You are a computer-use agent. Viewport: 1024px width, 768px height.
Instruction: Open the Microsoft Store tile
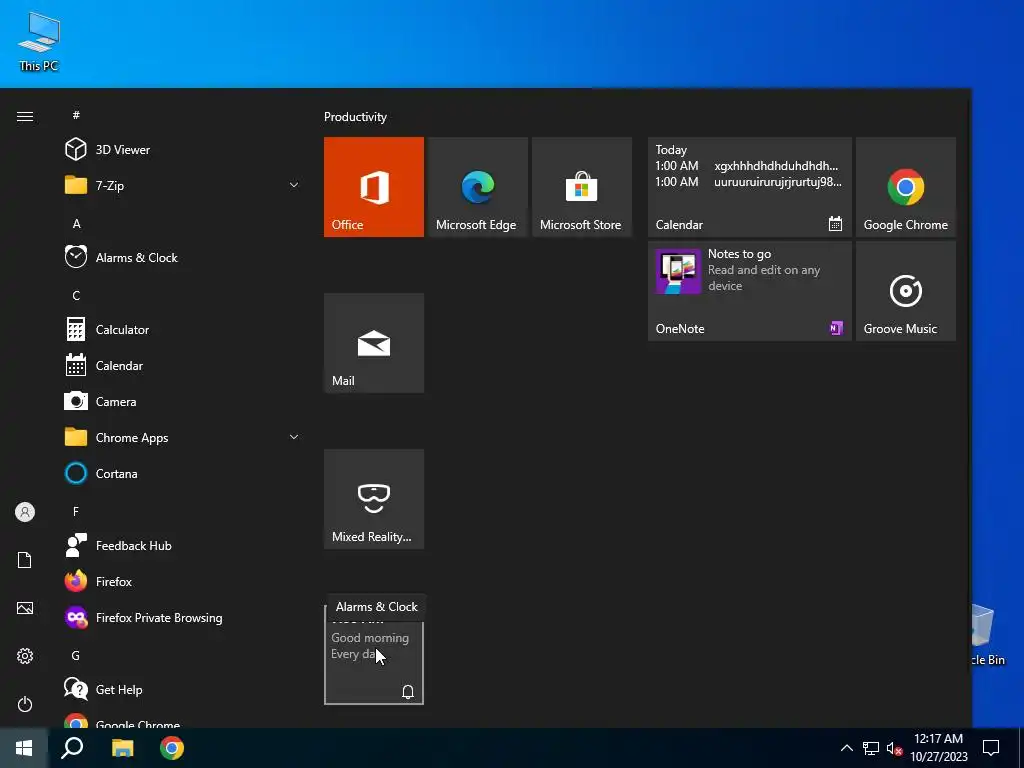(x=582, y=187)
